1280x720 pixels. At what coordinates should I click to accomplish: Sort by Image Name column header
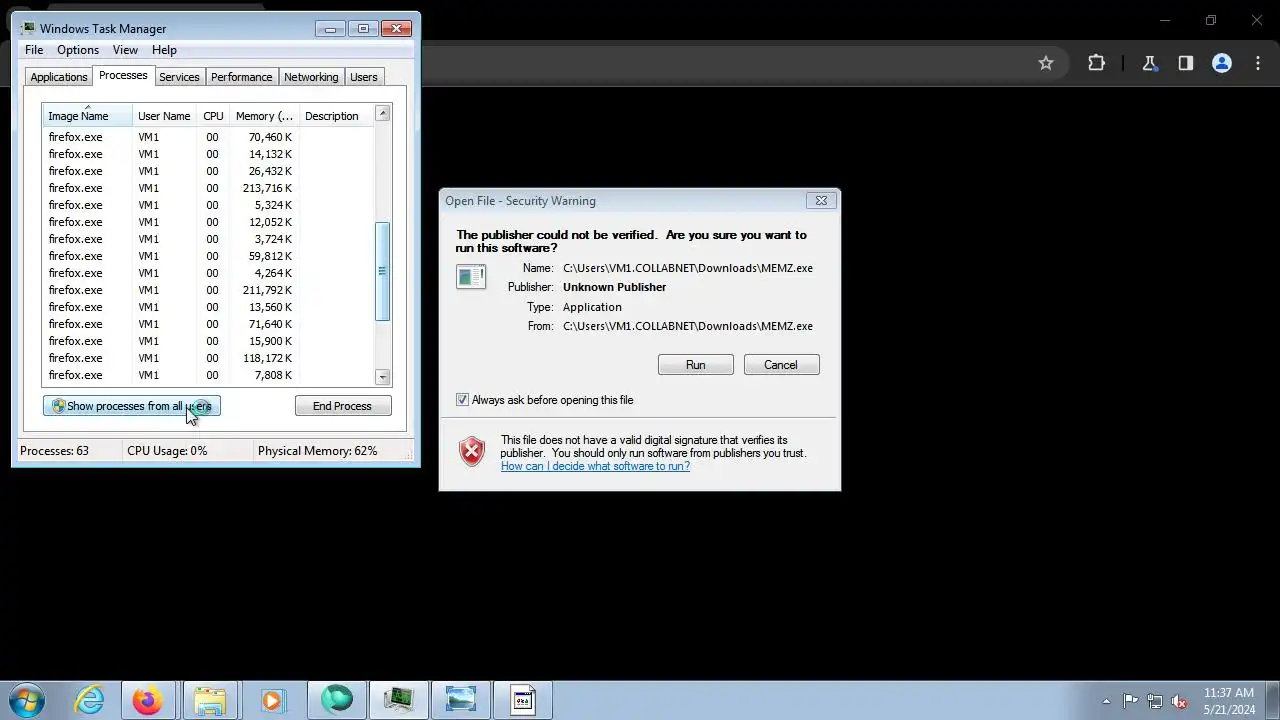[87, 116]
